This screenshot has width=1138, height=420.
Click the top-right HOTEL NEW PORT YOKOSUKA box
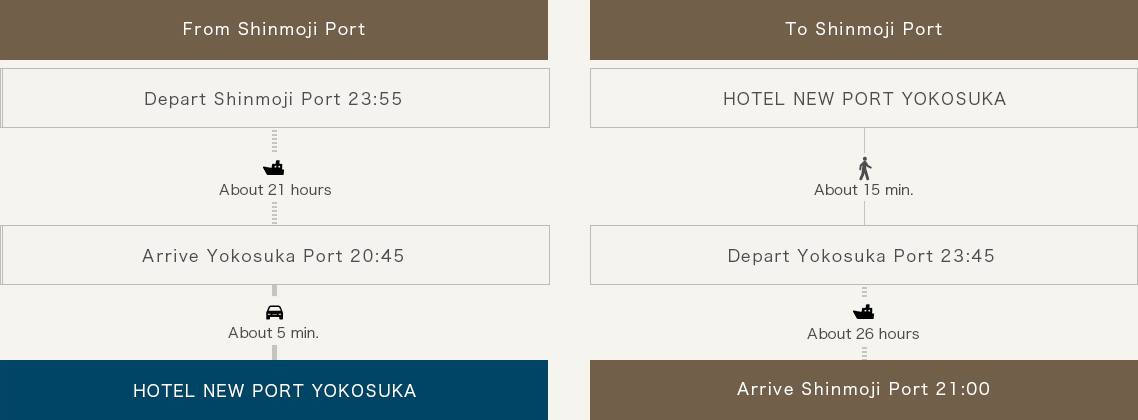pos(864,98)
